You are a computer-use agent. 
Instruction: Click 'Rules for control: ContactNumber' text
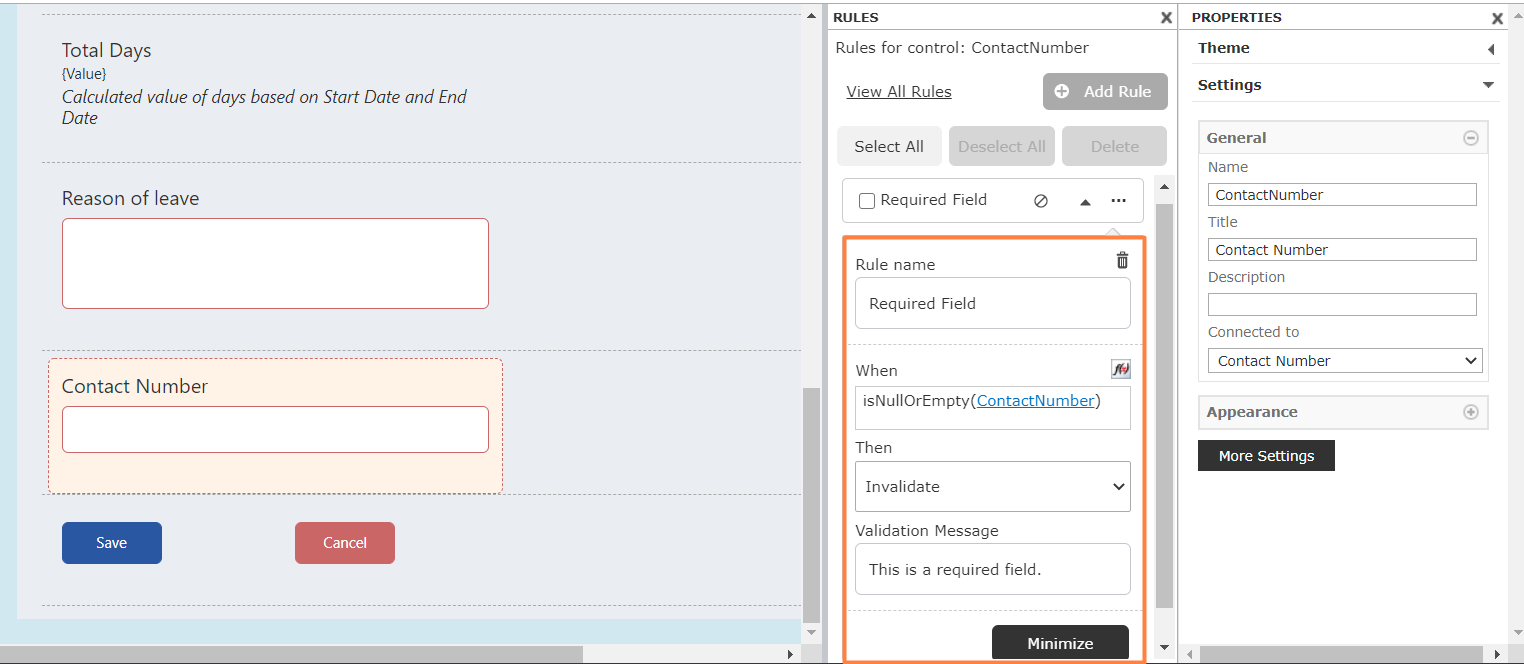tap(962, 47)
